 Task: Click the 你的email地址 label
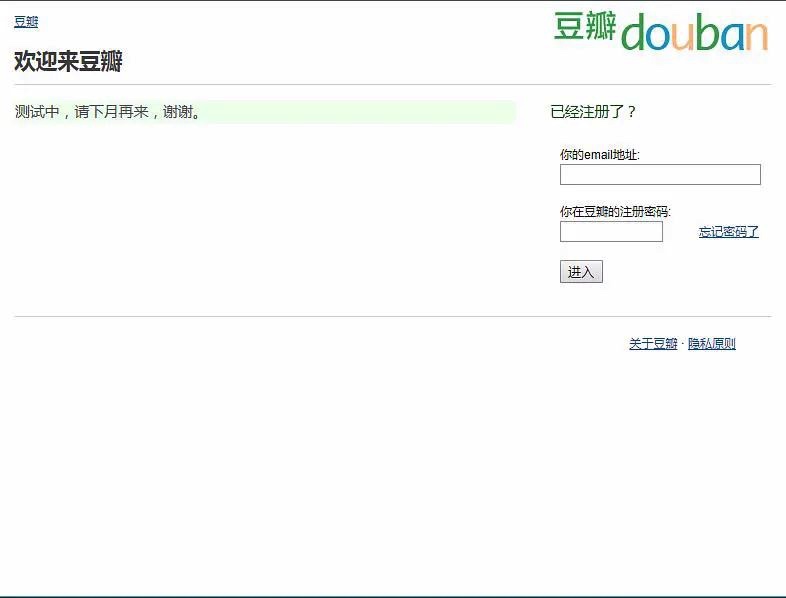click(600, 154)
